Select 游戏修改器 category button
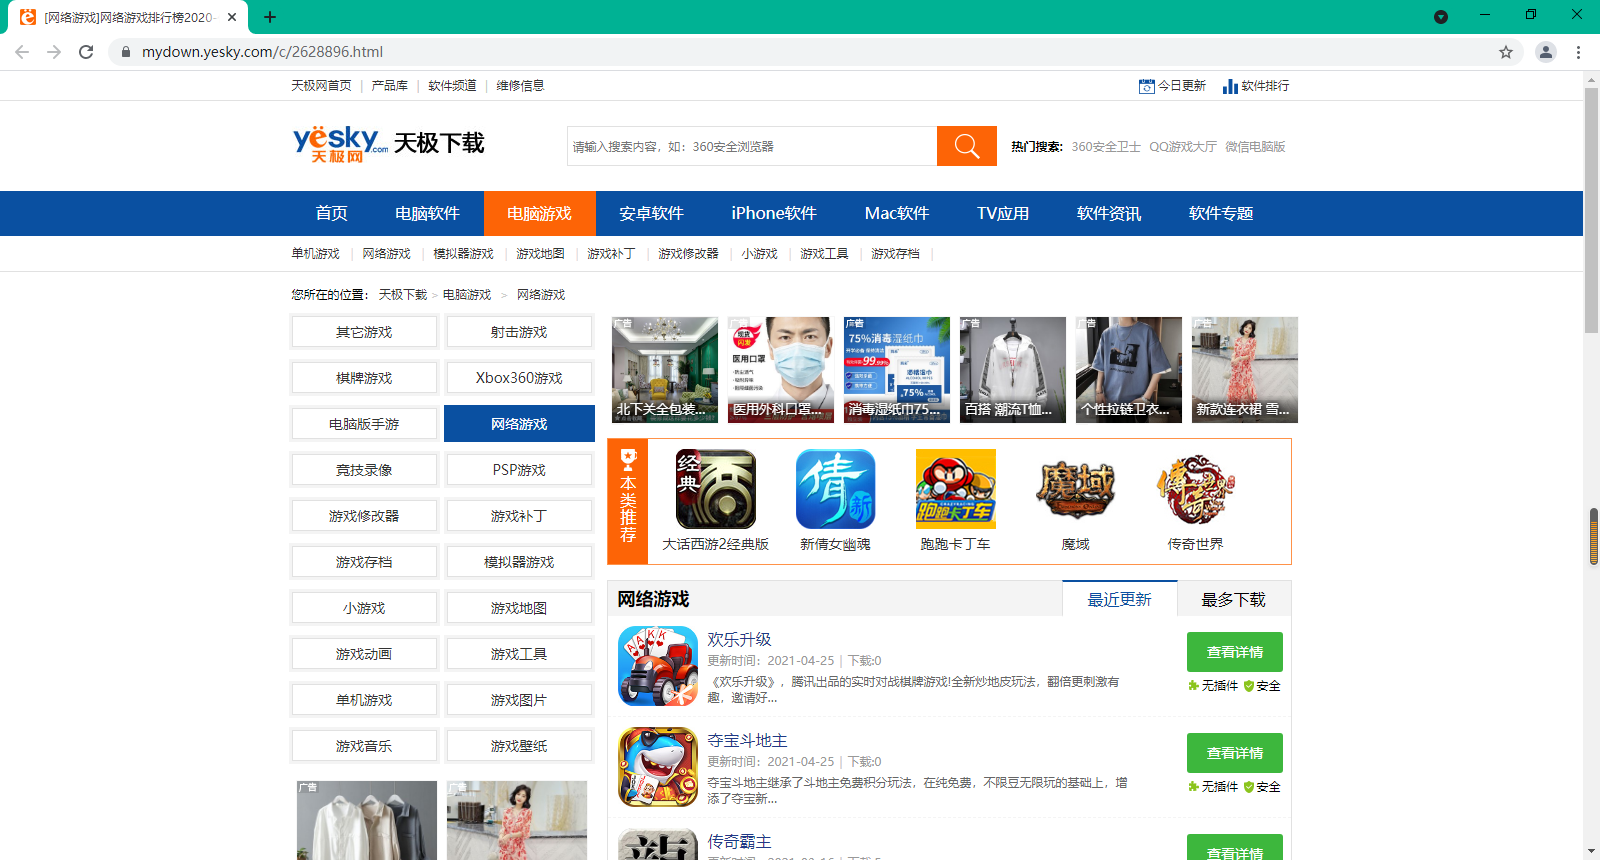This screenshot has height=860, width=1600. coord(364,516)
